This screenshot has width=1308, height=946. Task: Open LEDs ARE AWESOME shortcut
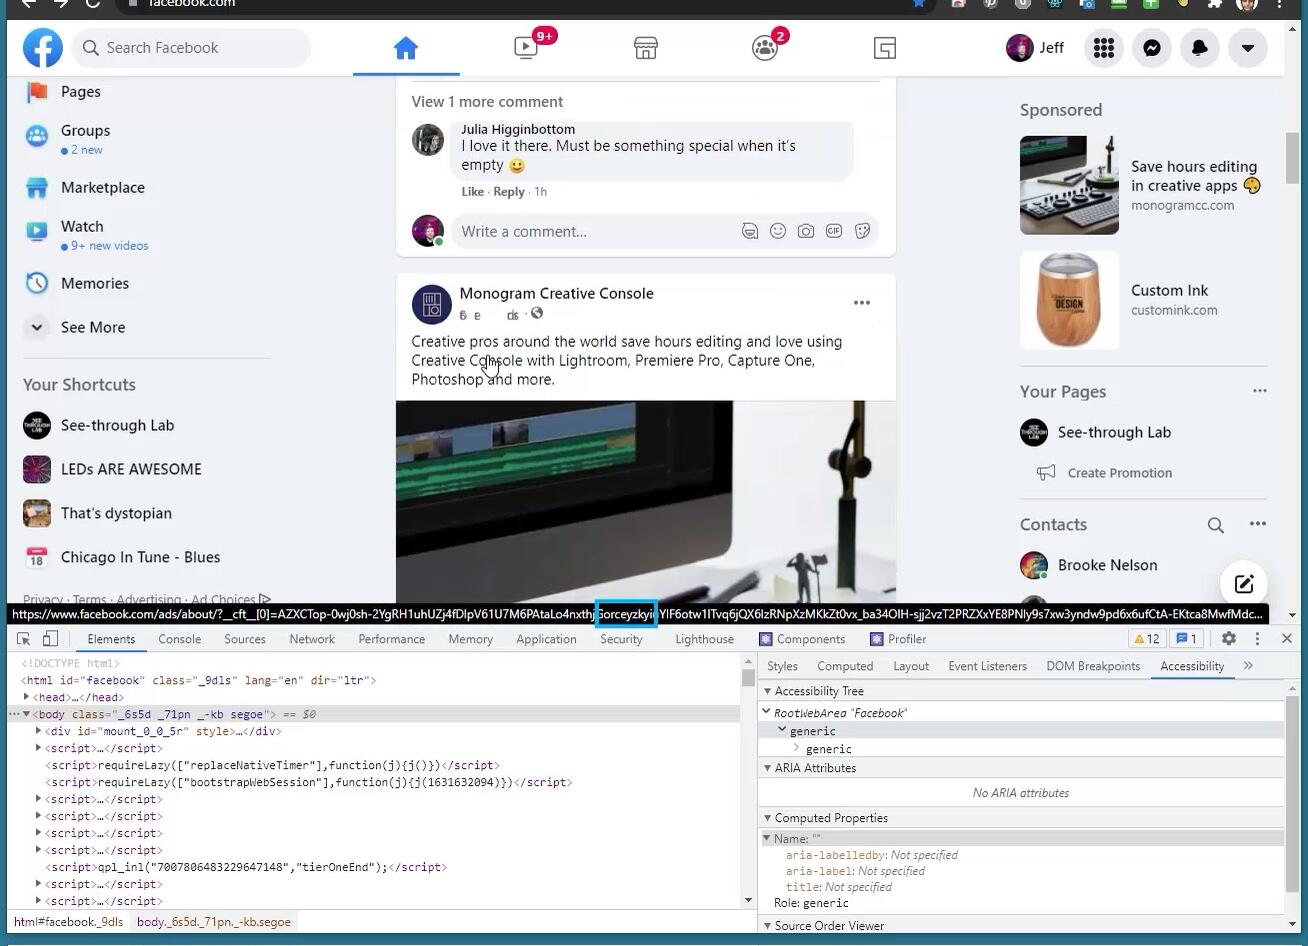point(131,469)
